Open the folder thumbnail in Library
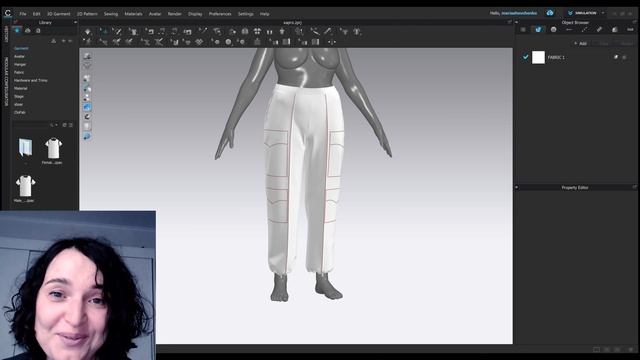 click(25, 147)
